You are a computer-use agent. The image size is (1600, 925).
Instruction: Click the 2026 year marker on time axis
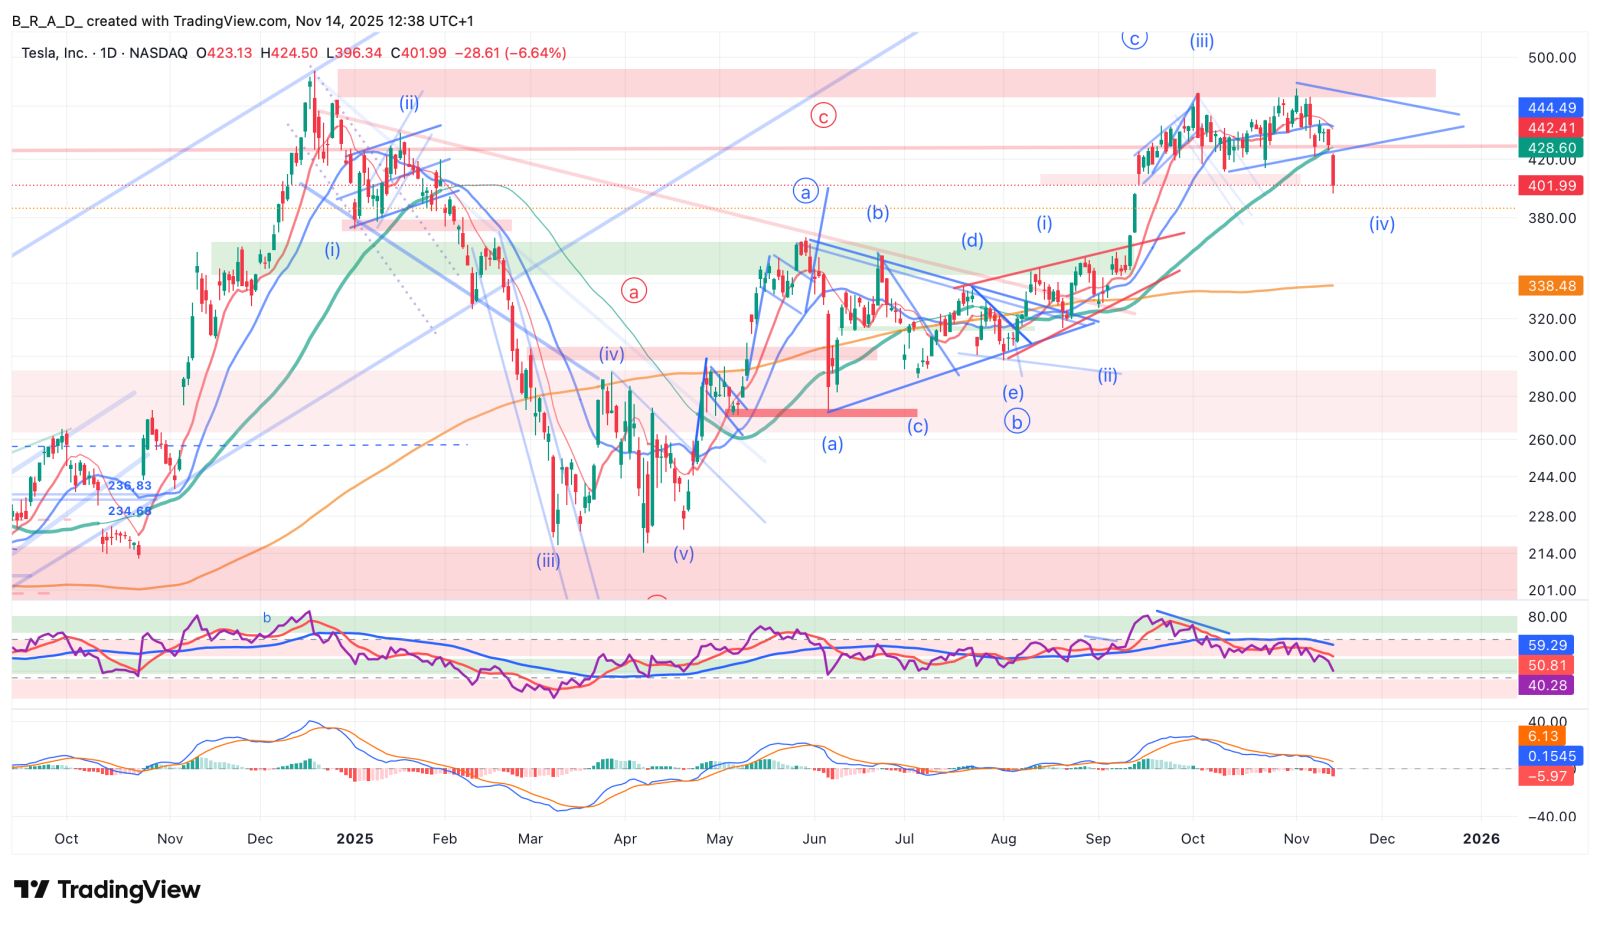(1481, 839)
